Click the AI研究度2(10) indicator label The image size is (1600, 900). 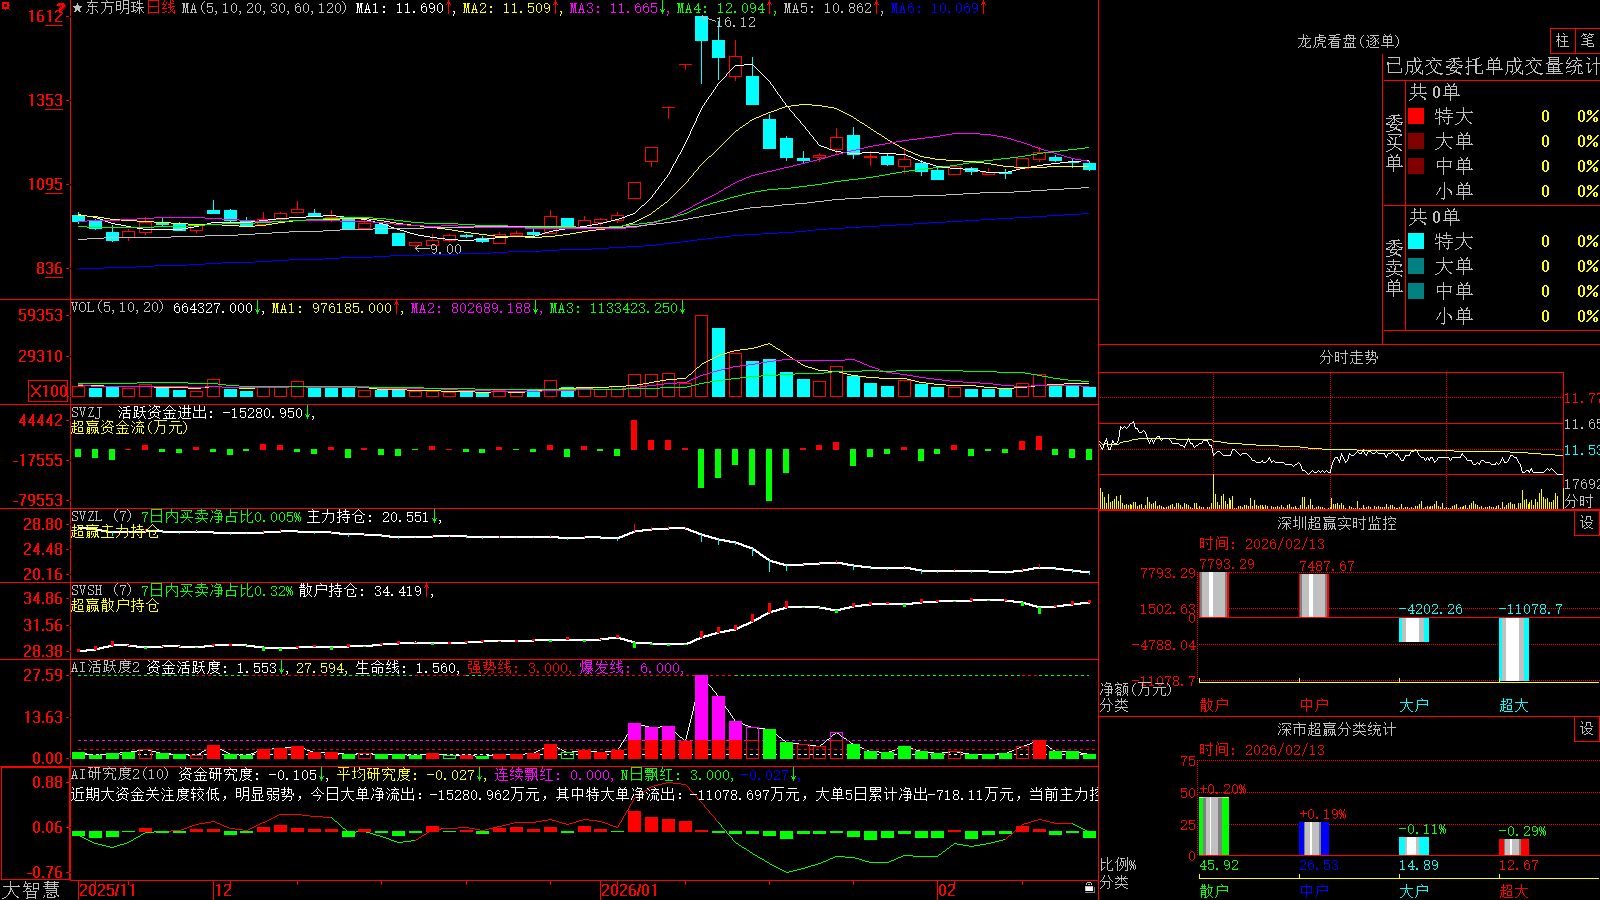point(120,774)
